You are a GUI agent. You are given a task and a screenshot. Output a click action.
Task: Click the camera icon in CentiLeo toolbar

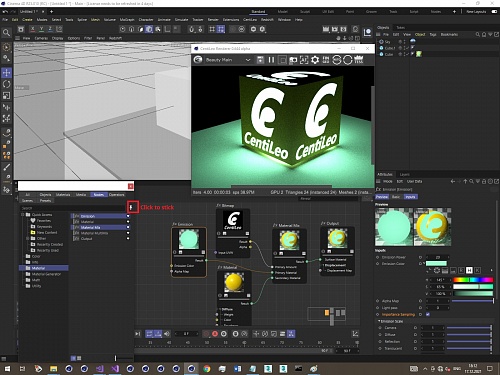pyautogui.click(x=293, y=60)
